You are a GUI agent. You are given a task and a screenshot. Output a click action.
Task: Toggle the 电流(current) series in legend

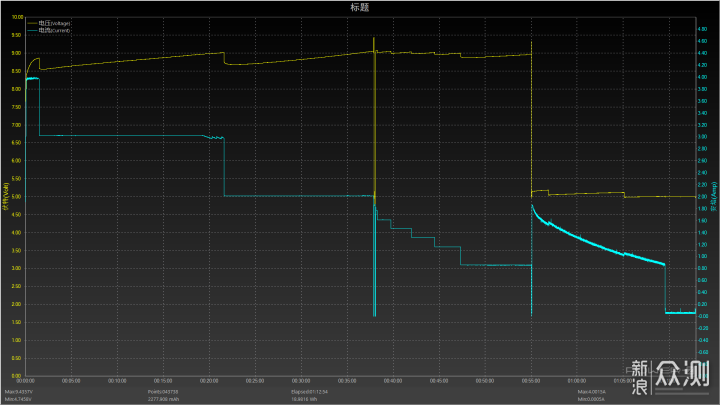(x=54, y=31)
